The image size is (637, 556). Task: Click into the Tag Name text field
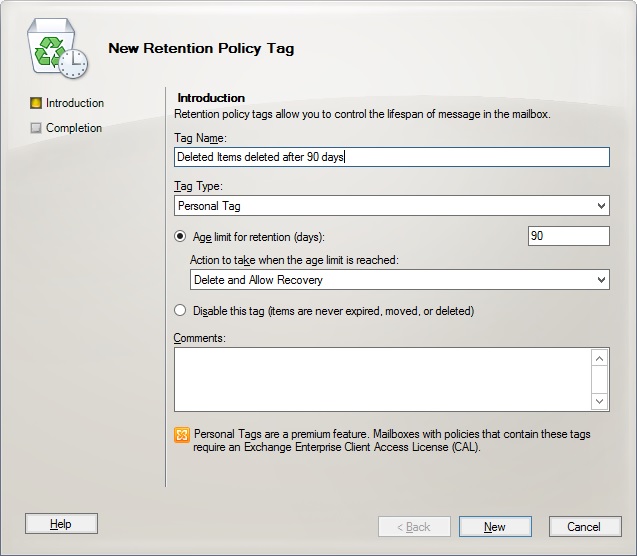point(392,157)
